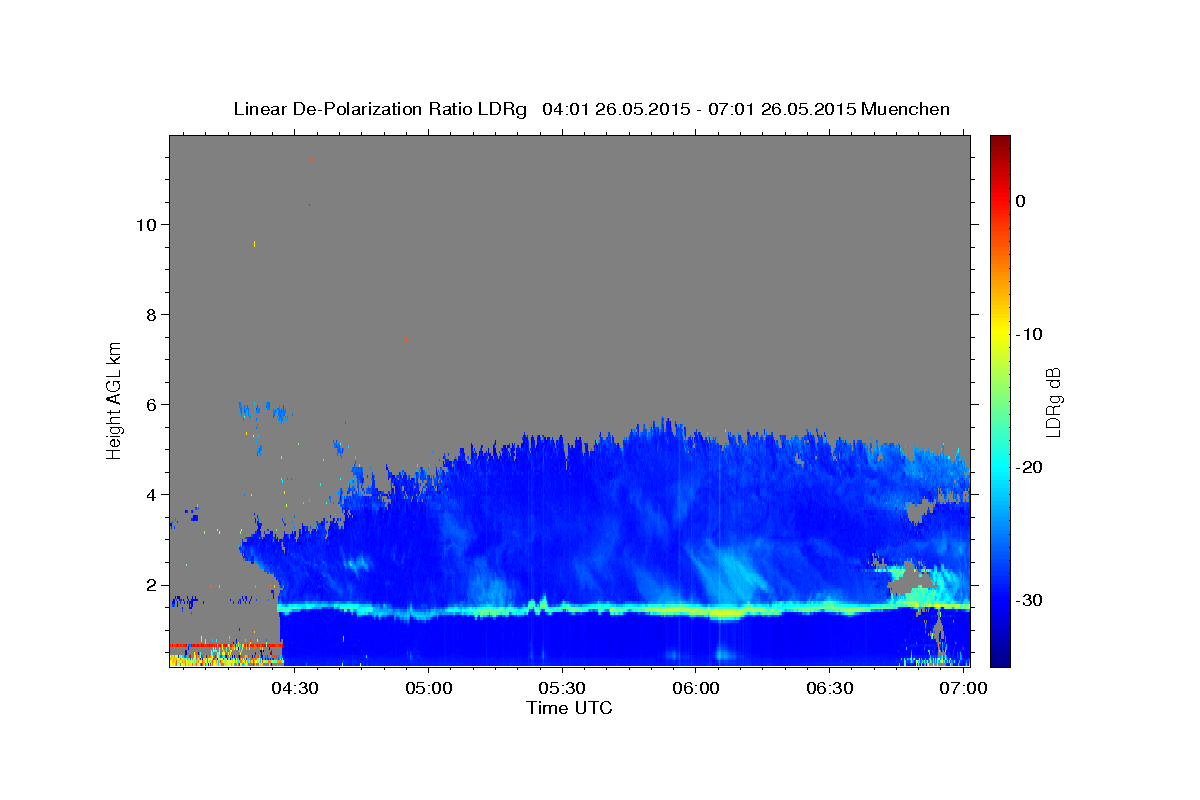Screen dimensions: 1200x800
Task: Click the 05:30 time tick label
Action: click(x=563, y=689)
